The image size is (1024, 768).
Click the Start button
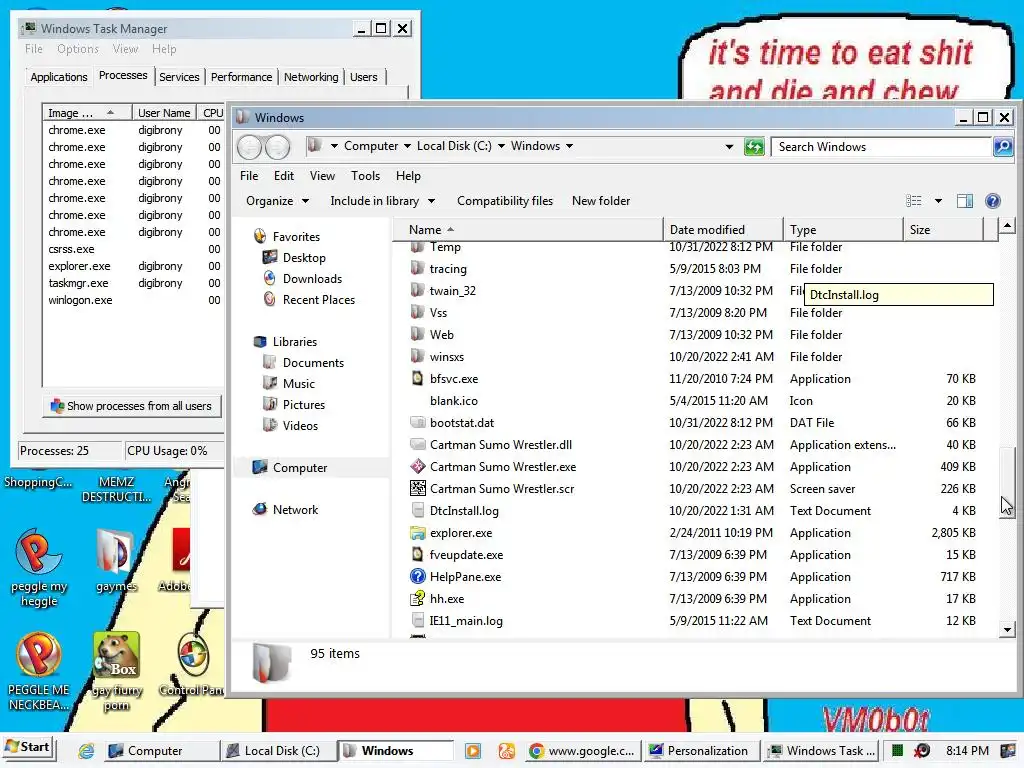[x=28, y=747]
